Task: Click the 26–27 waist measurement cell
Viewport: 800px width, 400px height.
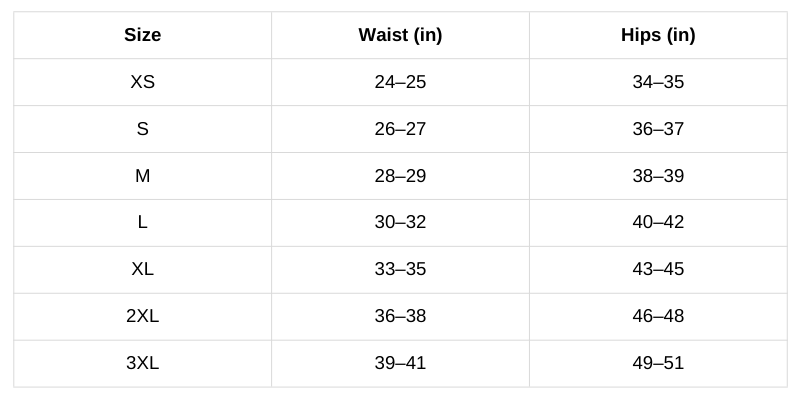Action: pos(400,129)
